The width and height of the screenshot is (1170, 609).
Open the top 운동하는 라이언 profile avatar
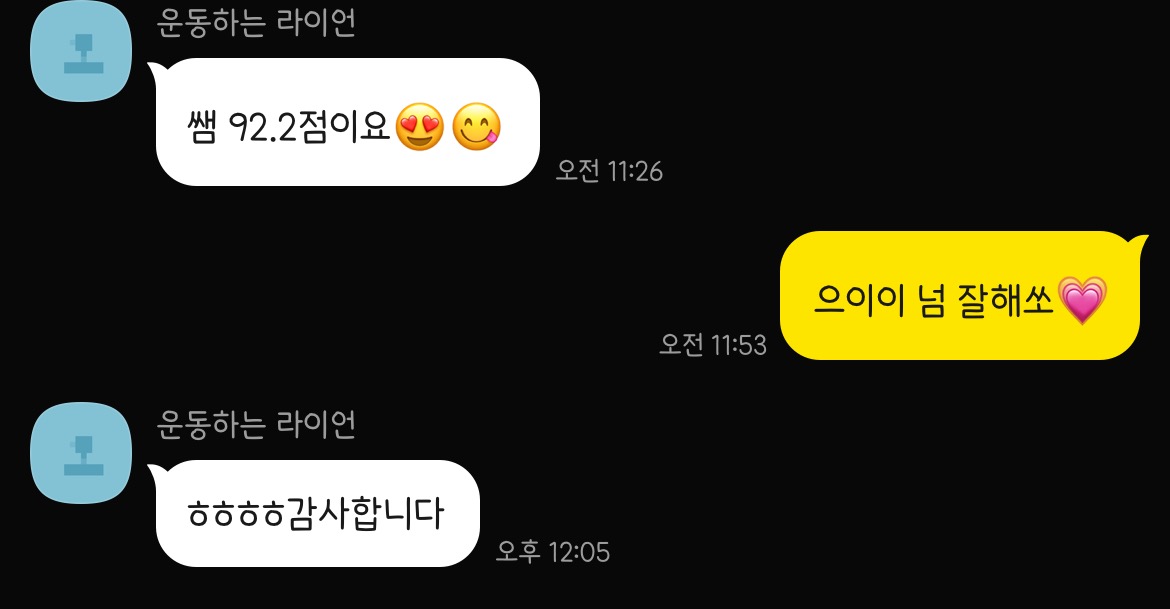(x=81, y=51)
